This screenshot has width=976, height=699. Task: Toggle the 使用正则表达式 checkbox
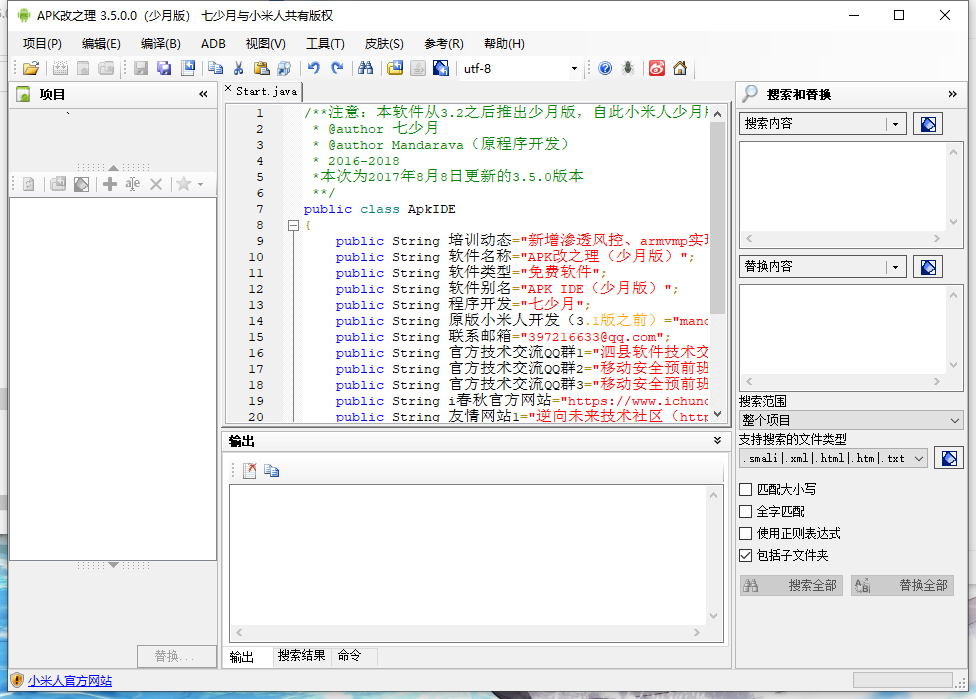point(745,534)
